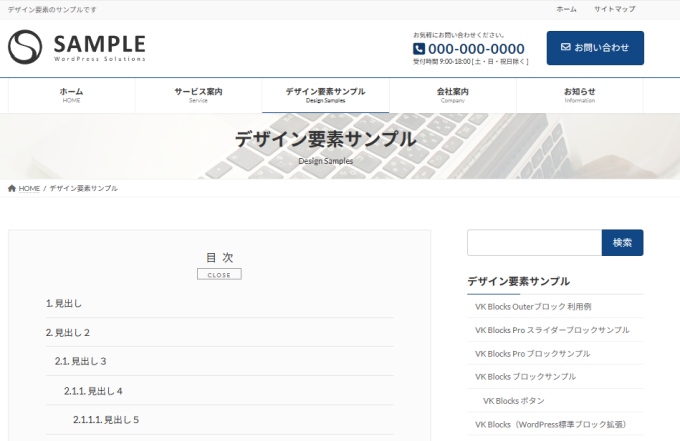Screen dimensions: 680x441
Task: Select the デザイン要素サンプル navigation tab
Action: click(x=325, y=95)
